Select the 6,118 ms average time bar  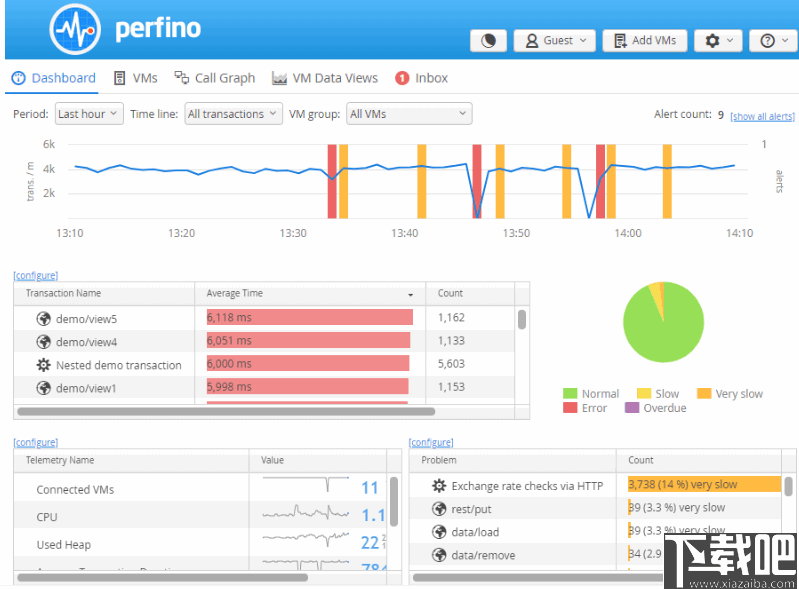pos(310,317)
